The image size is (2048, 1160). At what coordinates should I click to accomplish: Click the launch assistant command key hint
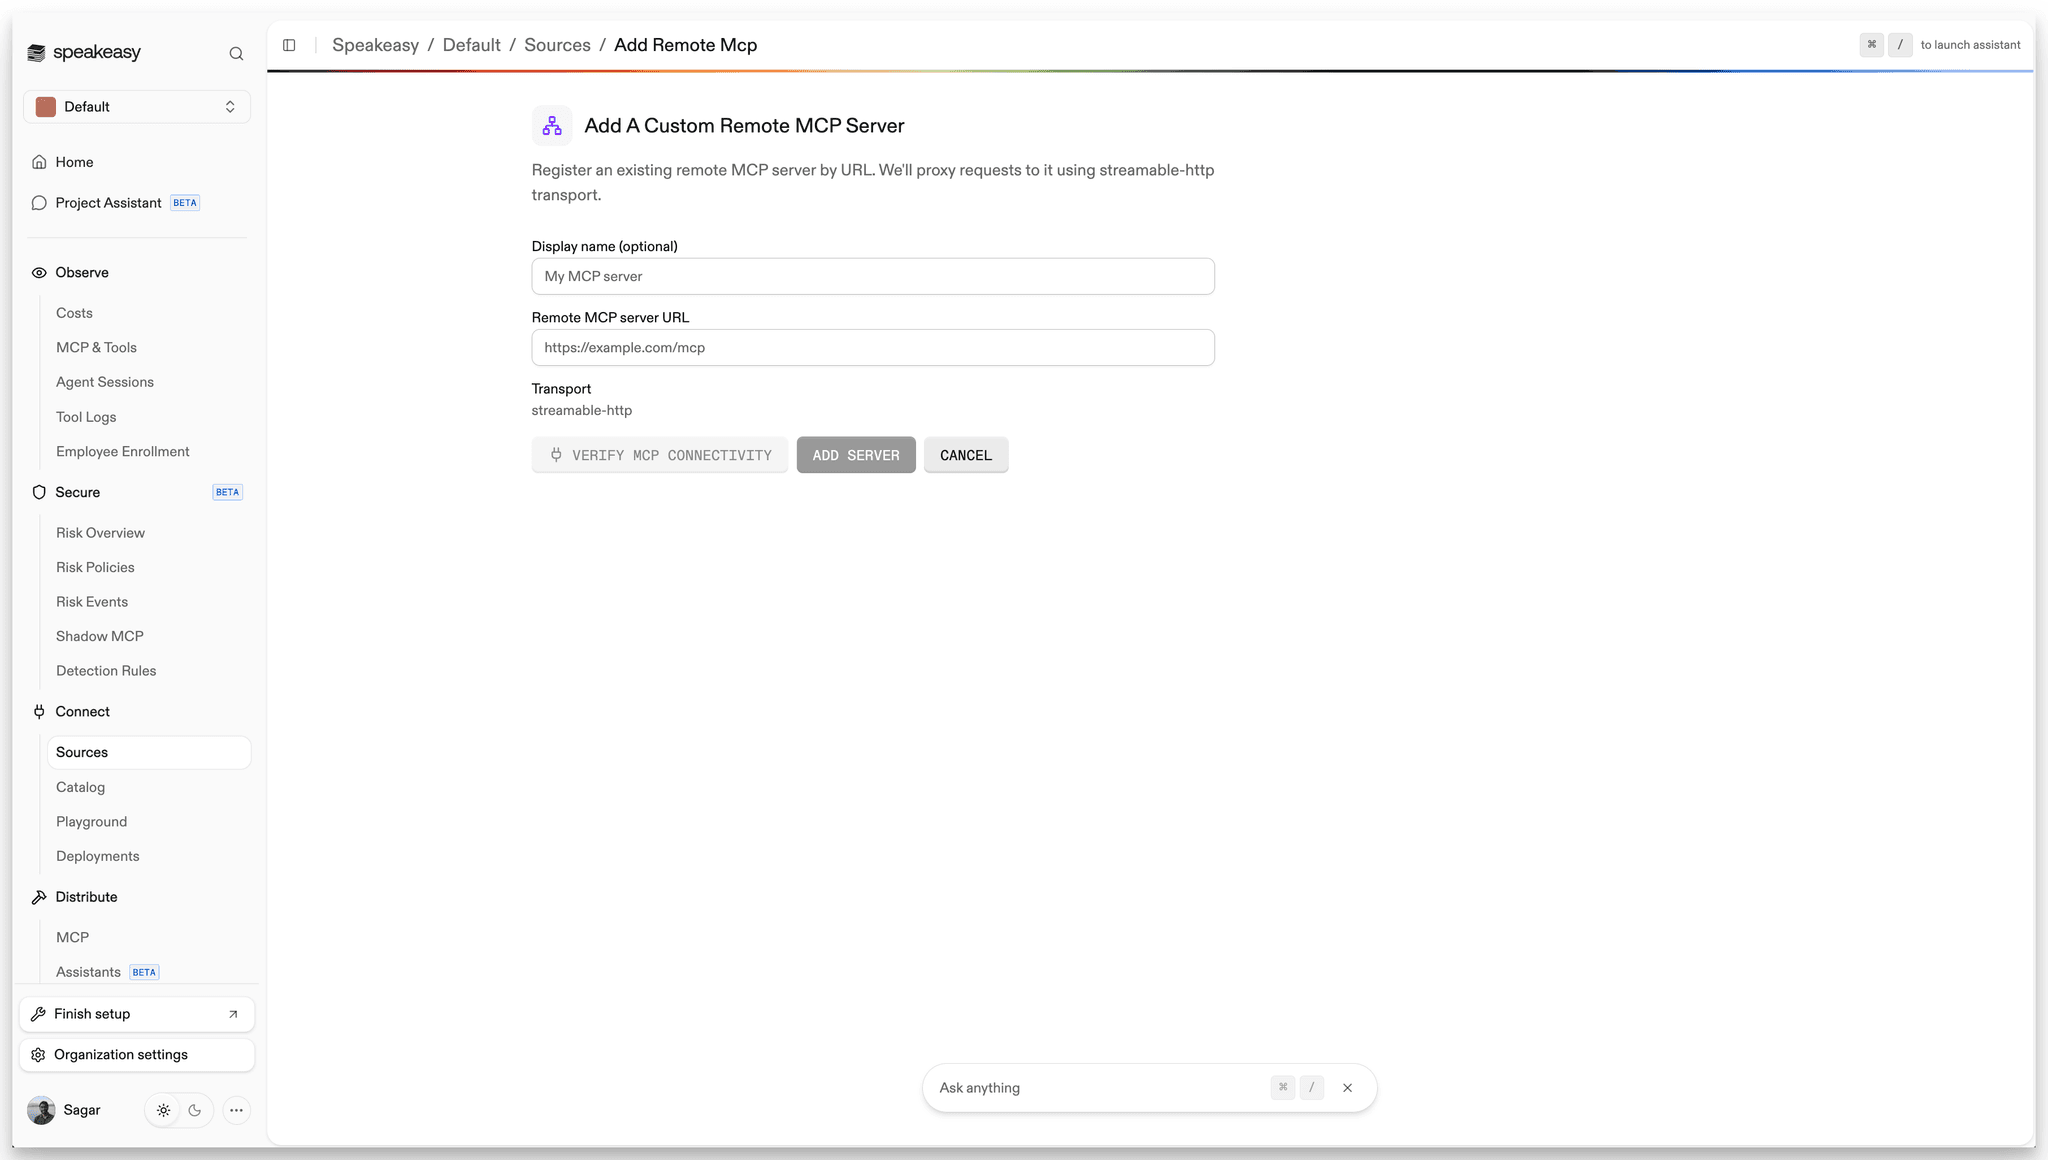(x=1871, y=45)
